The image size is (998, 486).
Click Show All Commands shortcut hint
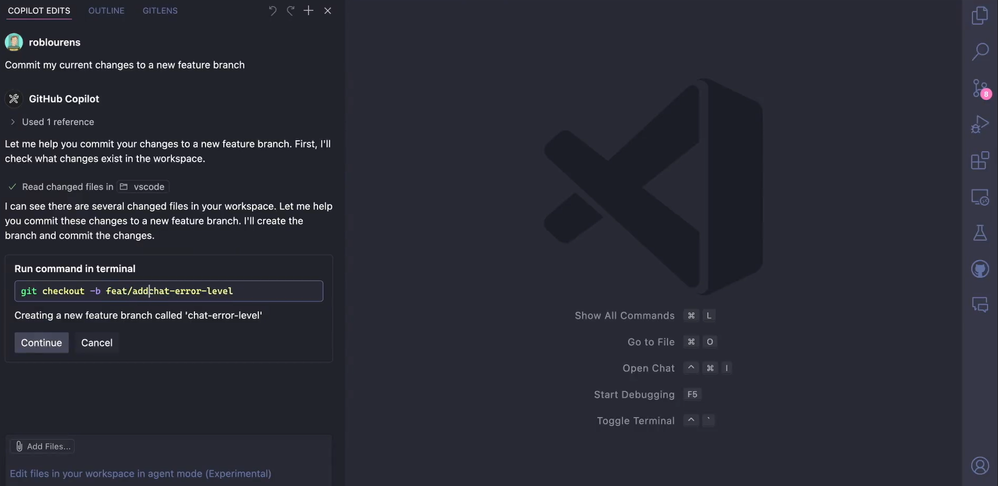(645, 316)
